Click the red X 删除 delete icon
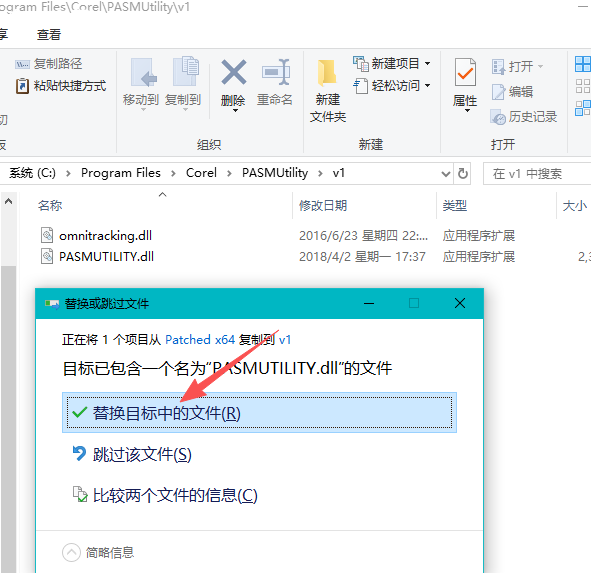The width and height of the screenshot is (591, 573). tap(234, 72)
